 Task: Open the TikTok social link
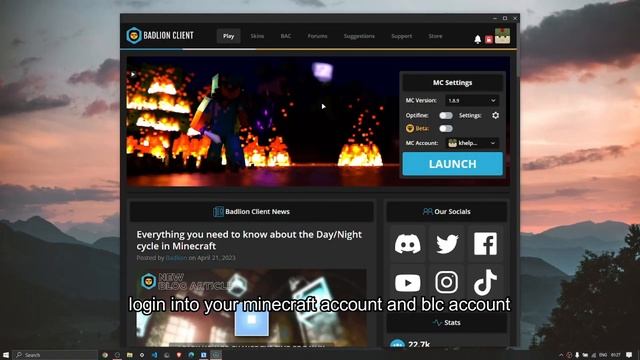pyautogui.click(x=485, y=282)
